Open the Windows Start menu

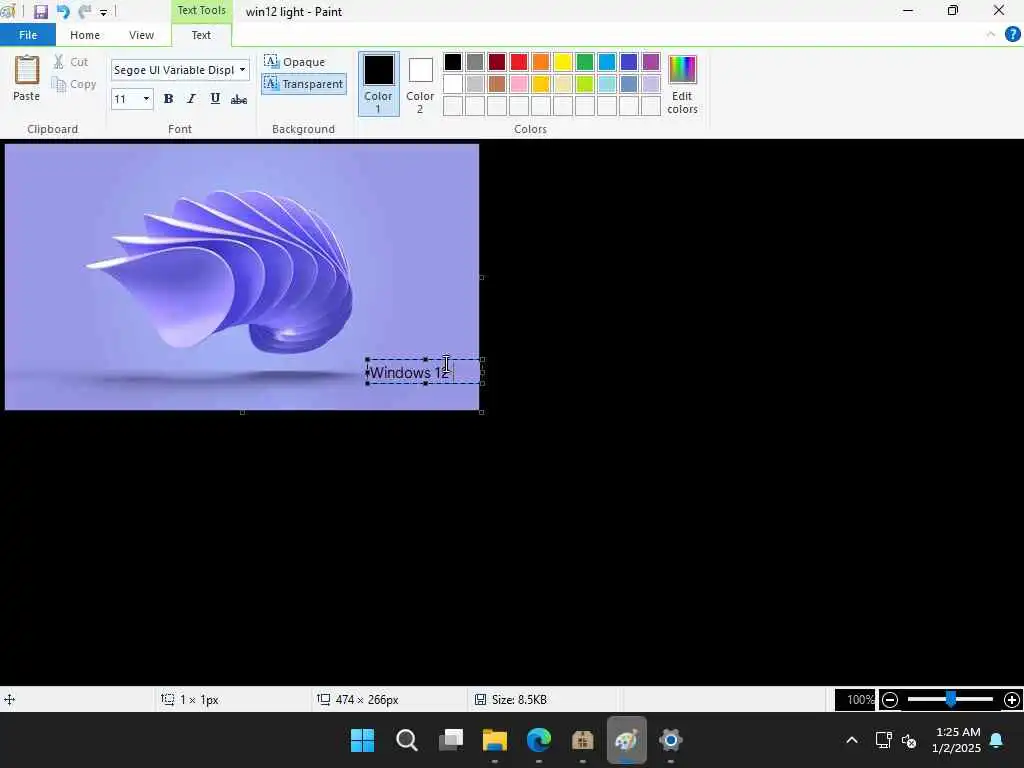tap(362, 740)
